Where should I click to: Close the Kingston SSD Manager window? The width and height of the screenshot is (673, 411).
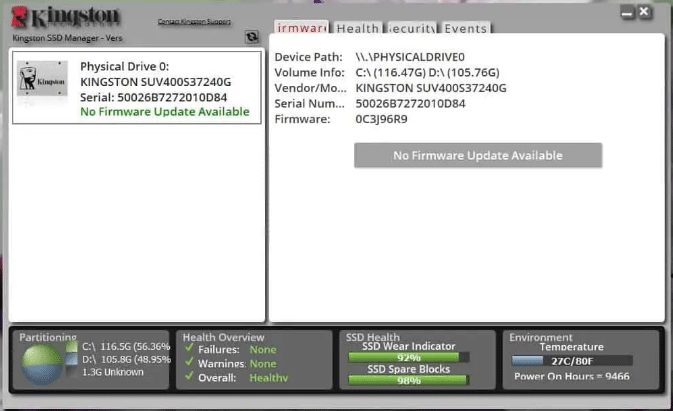(644, 12)
